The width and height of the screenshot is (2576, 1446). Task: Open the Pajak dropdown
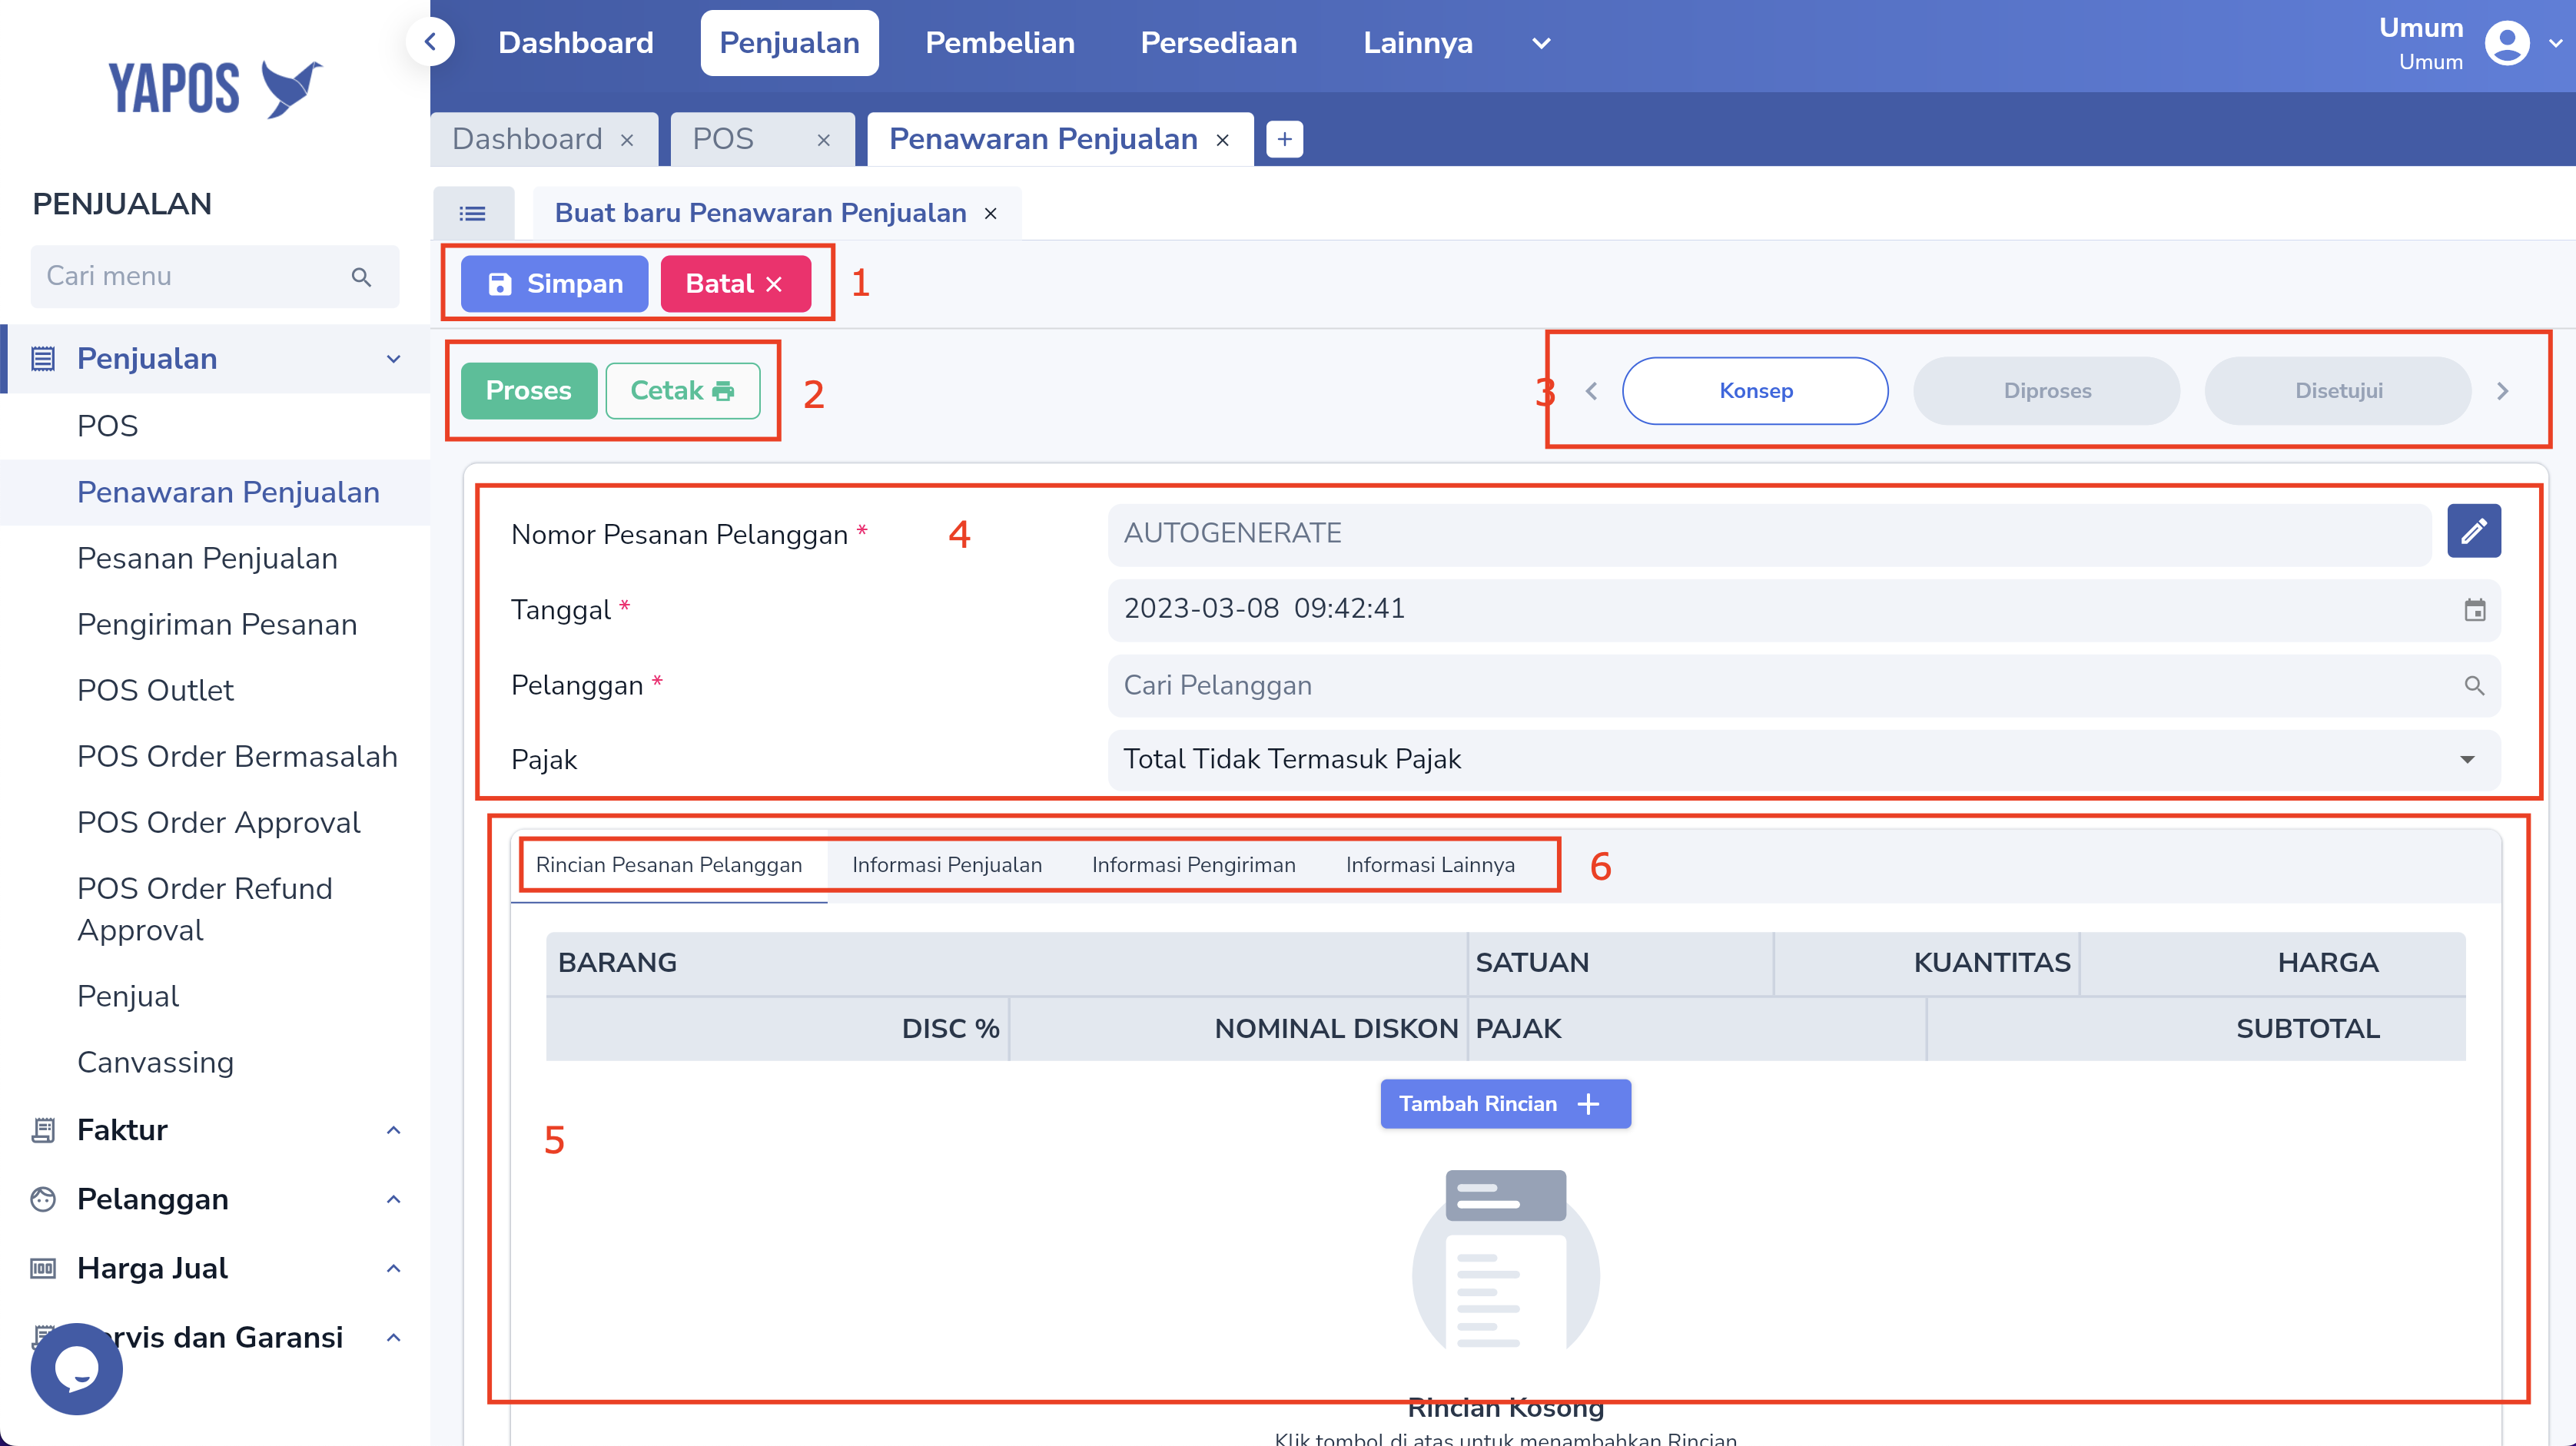[x=1804, y=760]
